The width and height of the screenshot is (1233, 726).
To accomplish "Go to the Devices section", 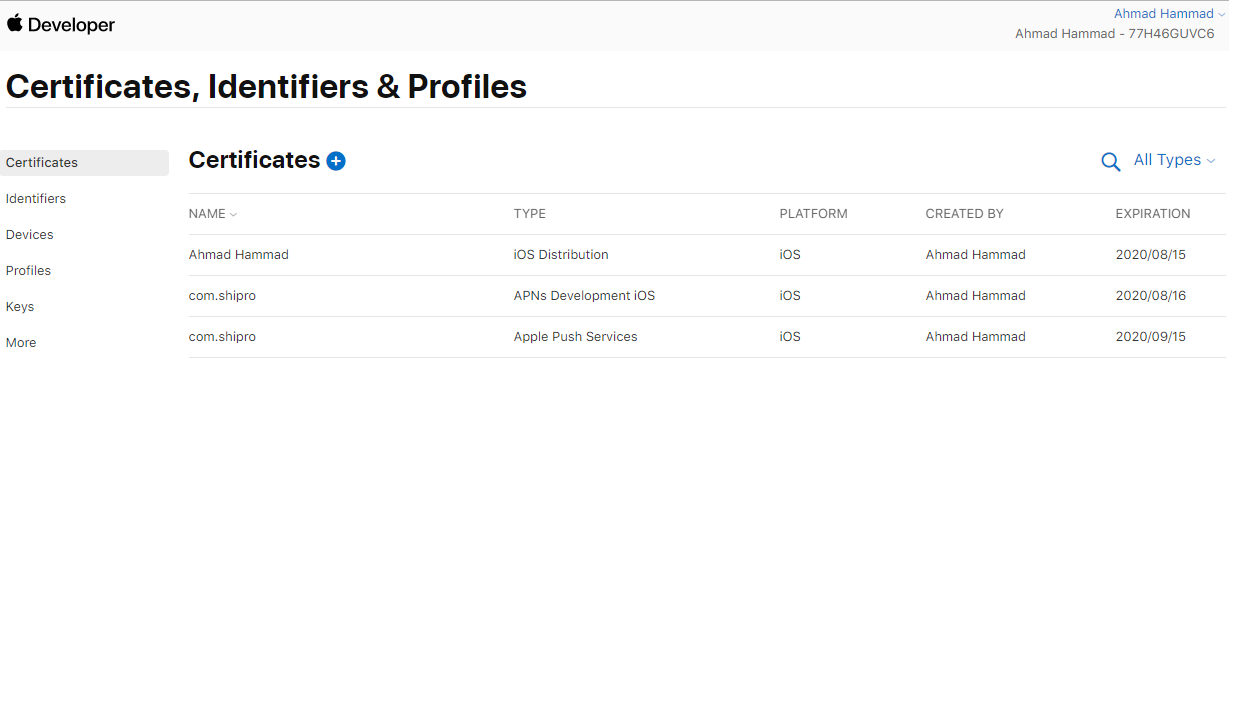I will click(x=30, y=235).
